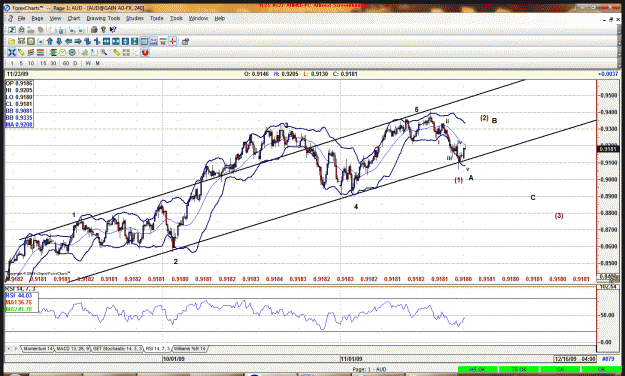Click the horizontal expand chart icon
The height and width of the screenshot is (376, 625).
pyautogui.click(x=106, y=41)
